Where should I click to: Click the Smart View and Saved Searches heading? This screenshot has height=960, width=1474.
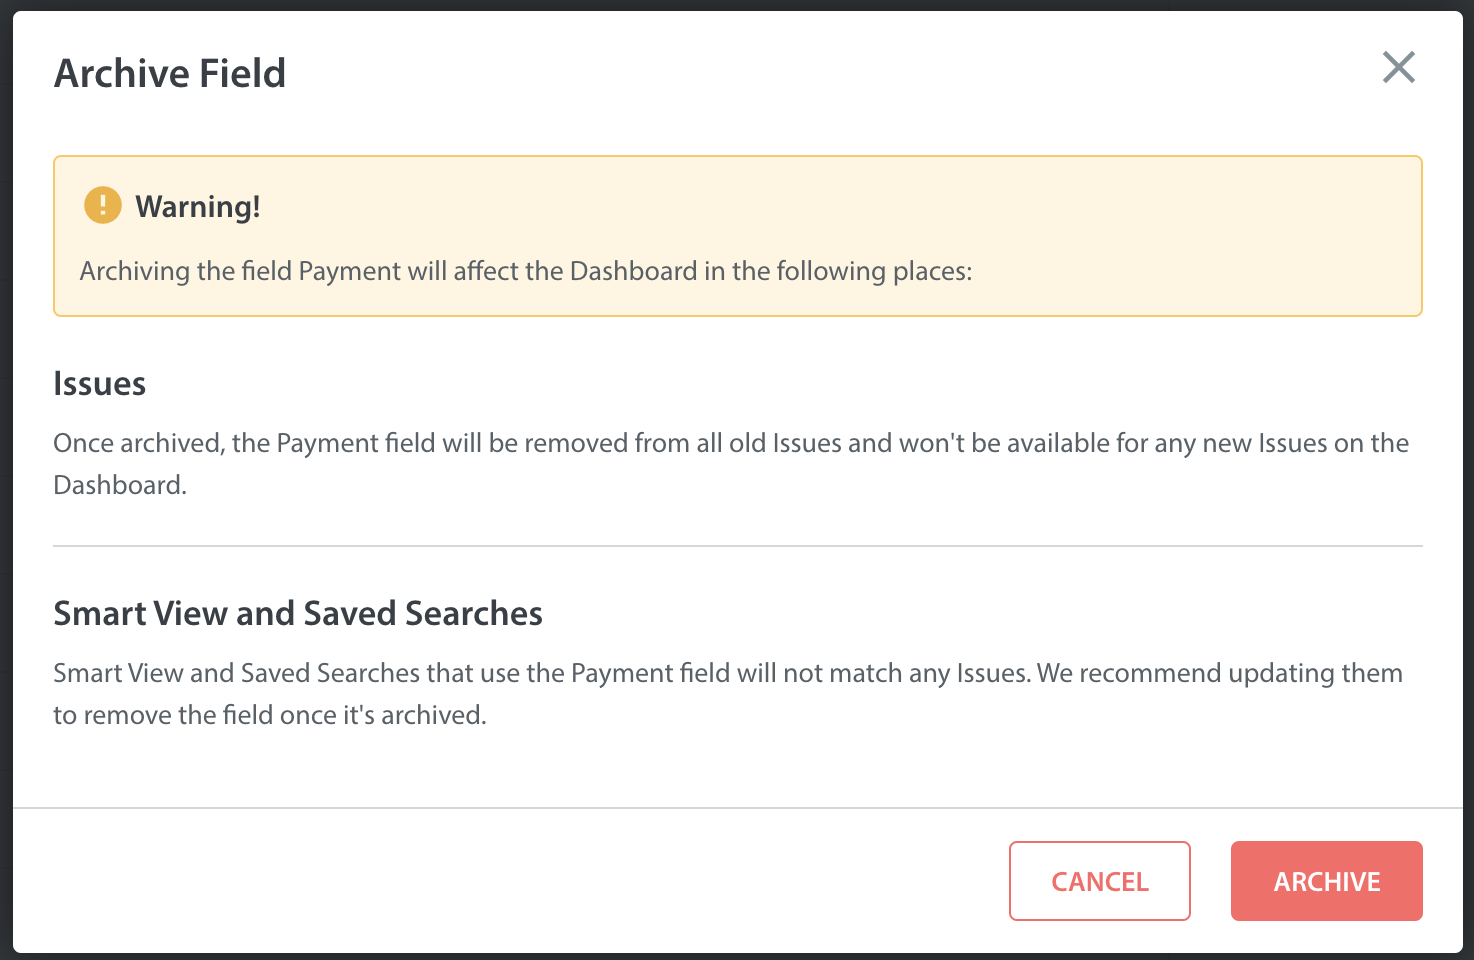pyautogui.click(x=298, y=613)
